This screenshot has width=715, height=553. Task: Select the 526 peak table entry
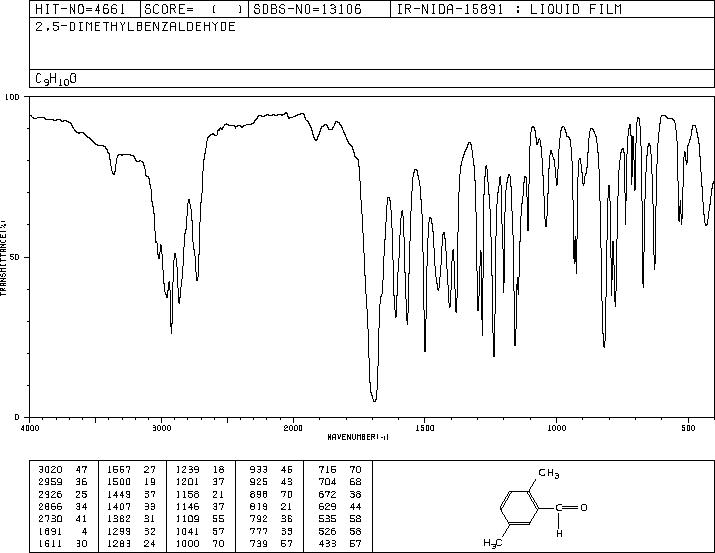pyautogui.click(x=340, y=531)
